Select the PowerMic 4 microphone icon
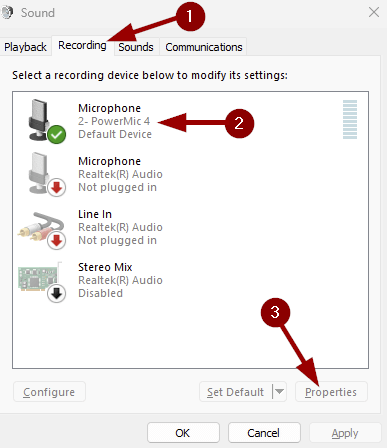This screenshot has width=387, height=448. point(42,120)
